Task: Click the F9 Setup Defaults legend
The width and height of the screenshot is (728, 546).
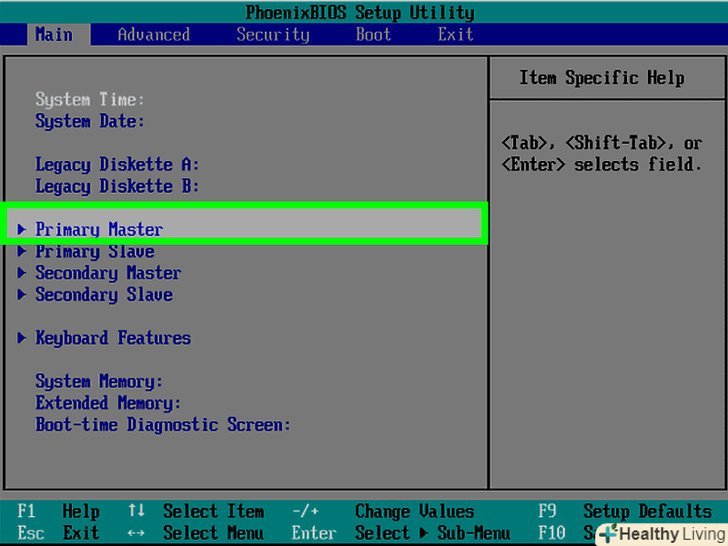Action: pyautogui.click(x=625, y=512)
